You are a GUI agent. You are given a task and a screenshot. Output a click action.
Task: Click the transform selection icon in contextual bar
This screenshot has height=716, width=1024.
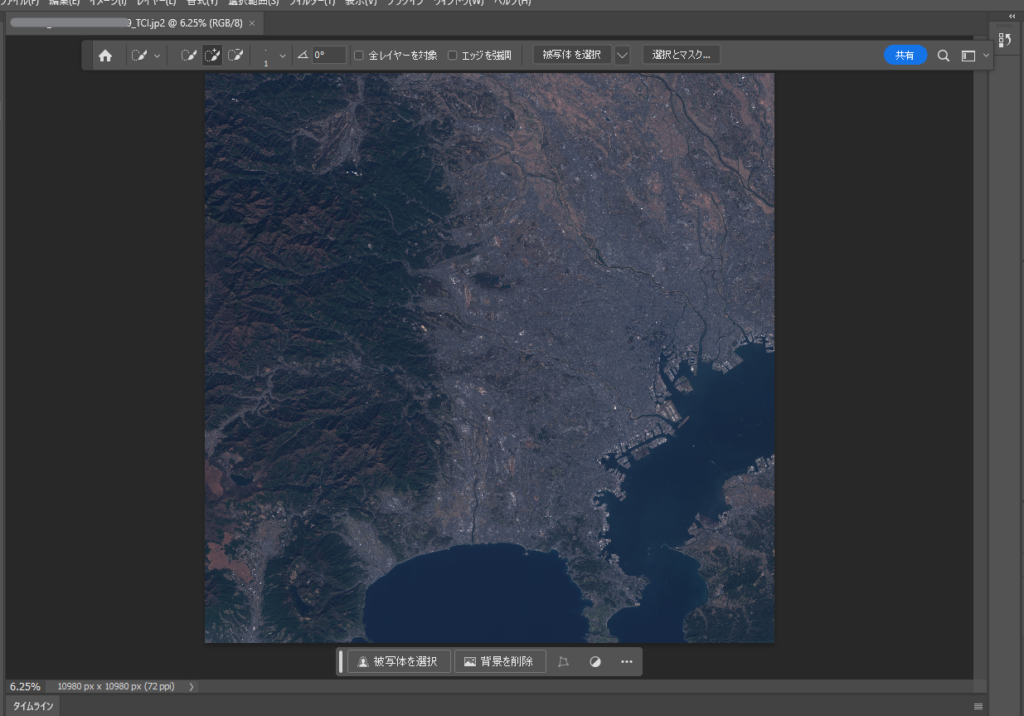tap(564, 662)
